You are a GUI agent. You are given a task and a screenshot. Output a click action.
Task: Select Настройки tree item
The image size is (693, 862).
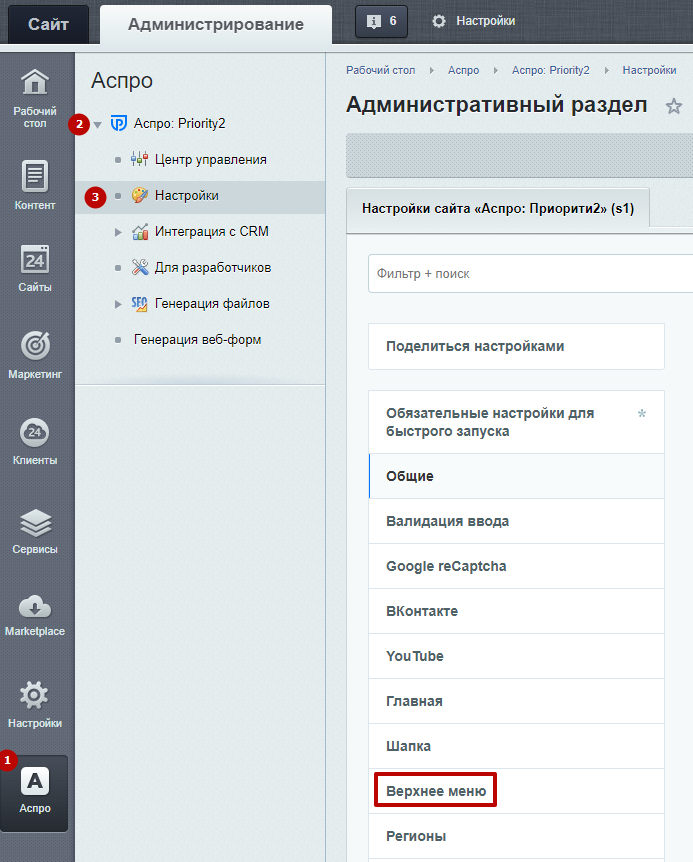pos(186,195)
